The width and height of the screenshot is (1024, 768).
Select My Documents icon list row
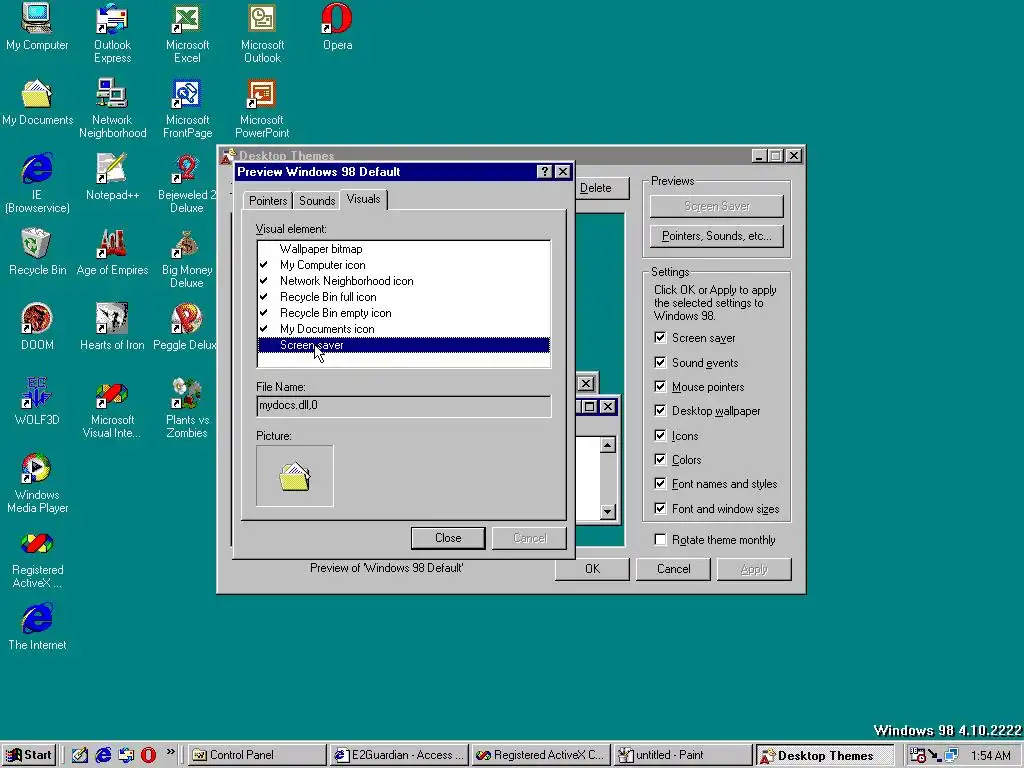click(404, 329)
